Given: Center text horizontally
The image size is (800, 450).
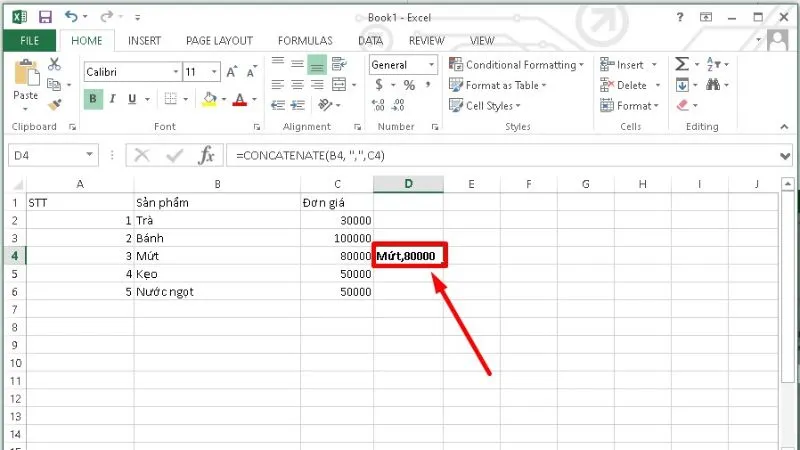Looking at the screenshot, I should coord(297,84).
